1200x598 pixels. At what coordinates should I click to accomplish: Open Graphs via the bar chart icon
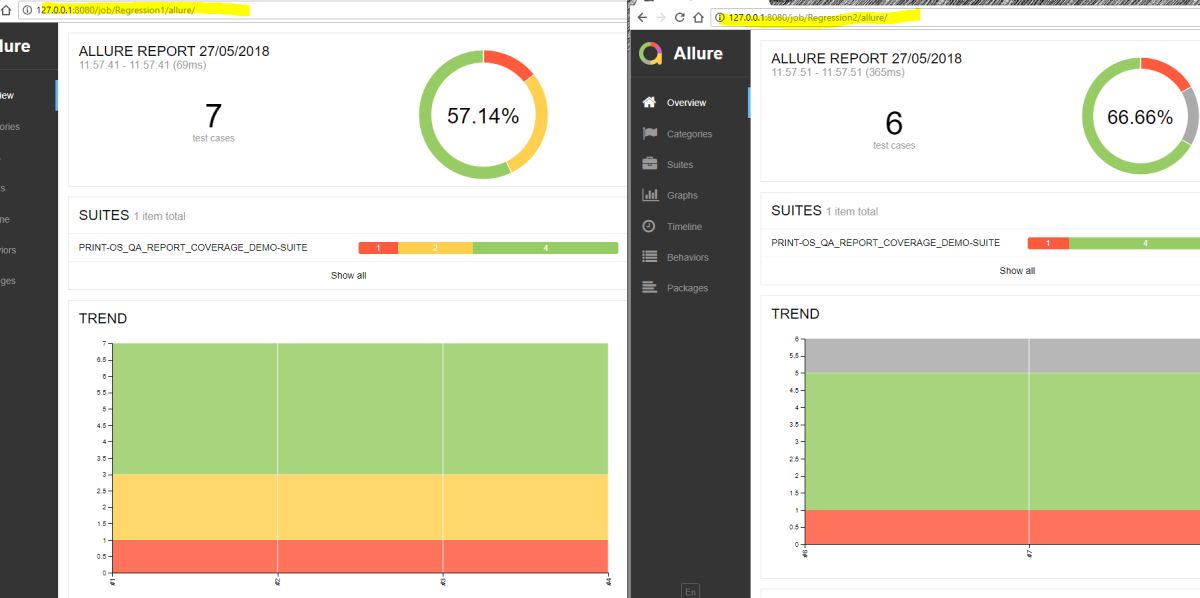(649, 195)
